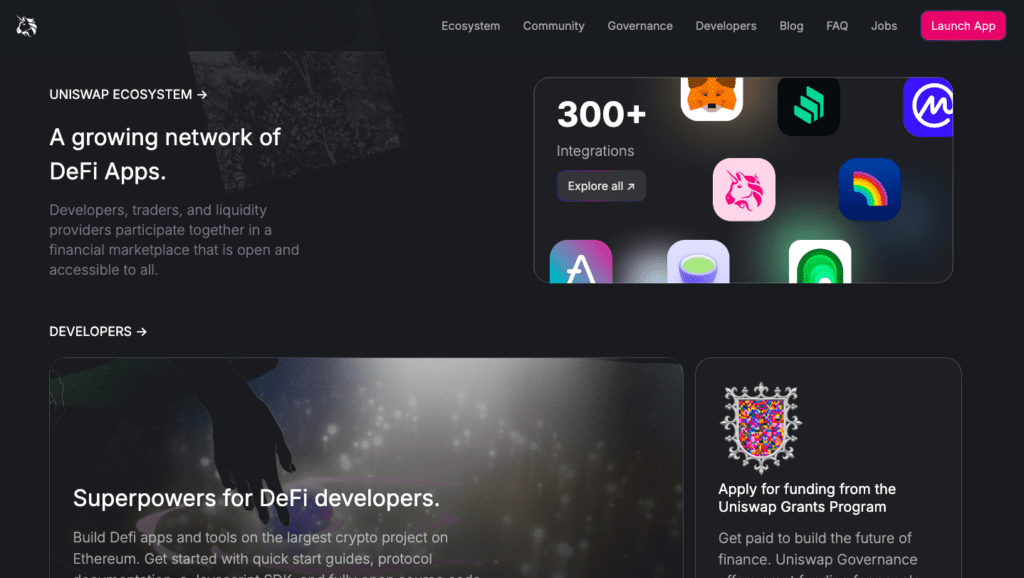Click the Explore all button
The width and height of the screenshot is (1024, 578).
click(601, 186)
